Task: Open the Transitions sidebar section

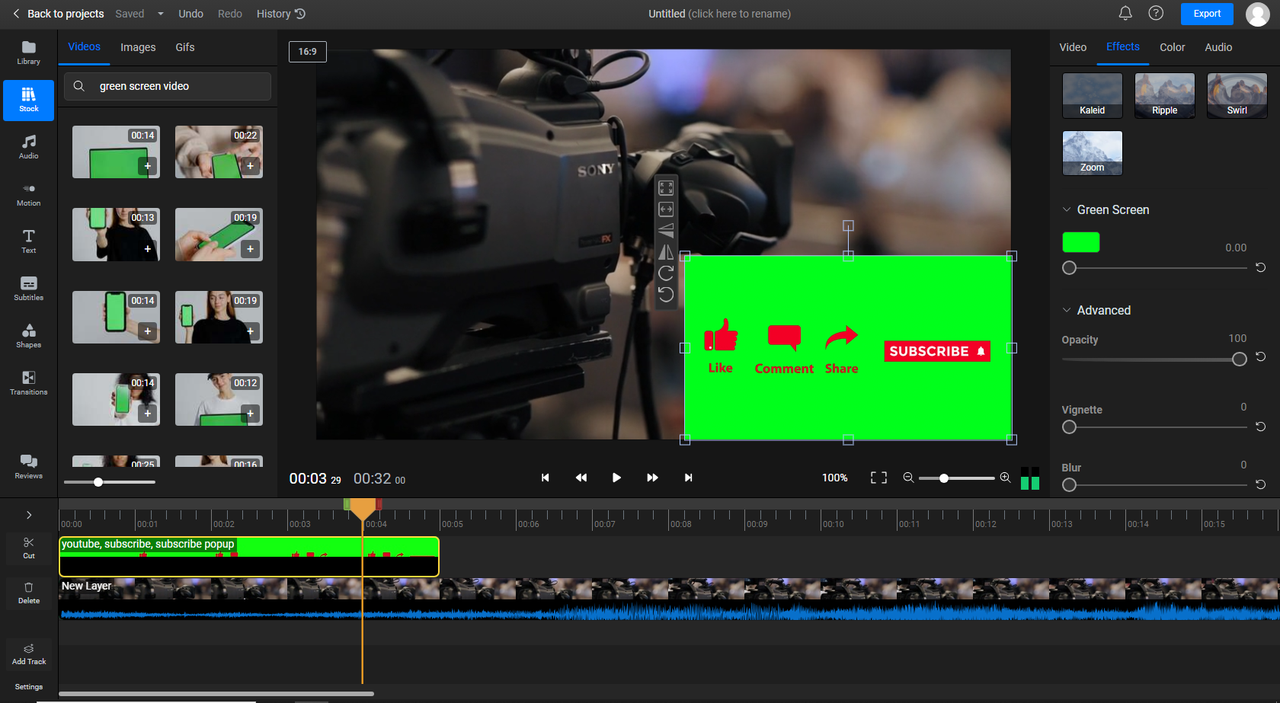Action: tap(28, 382)
